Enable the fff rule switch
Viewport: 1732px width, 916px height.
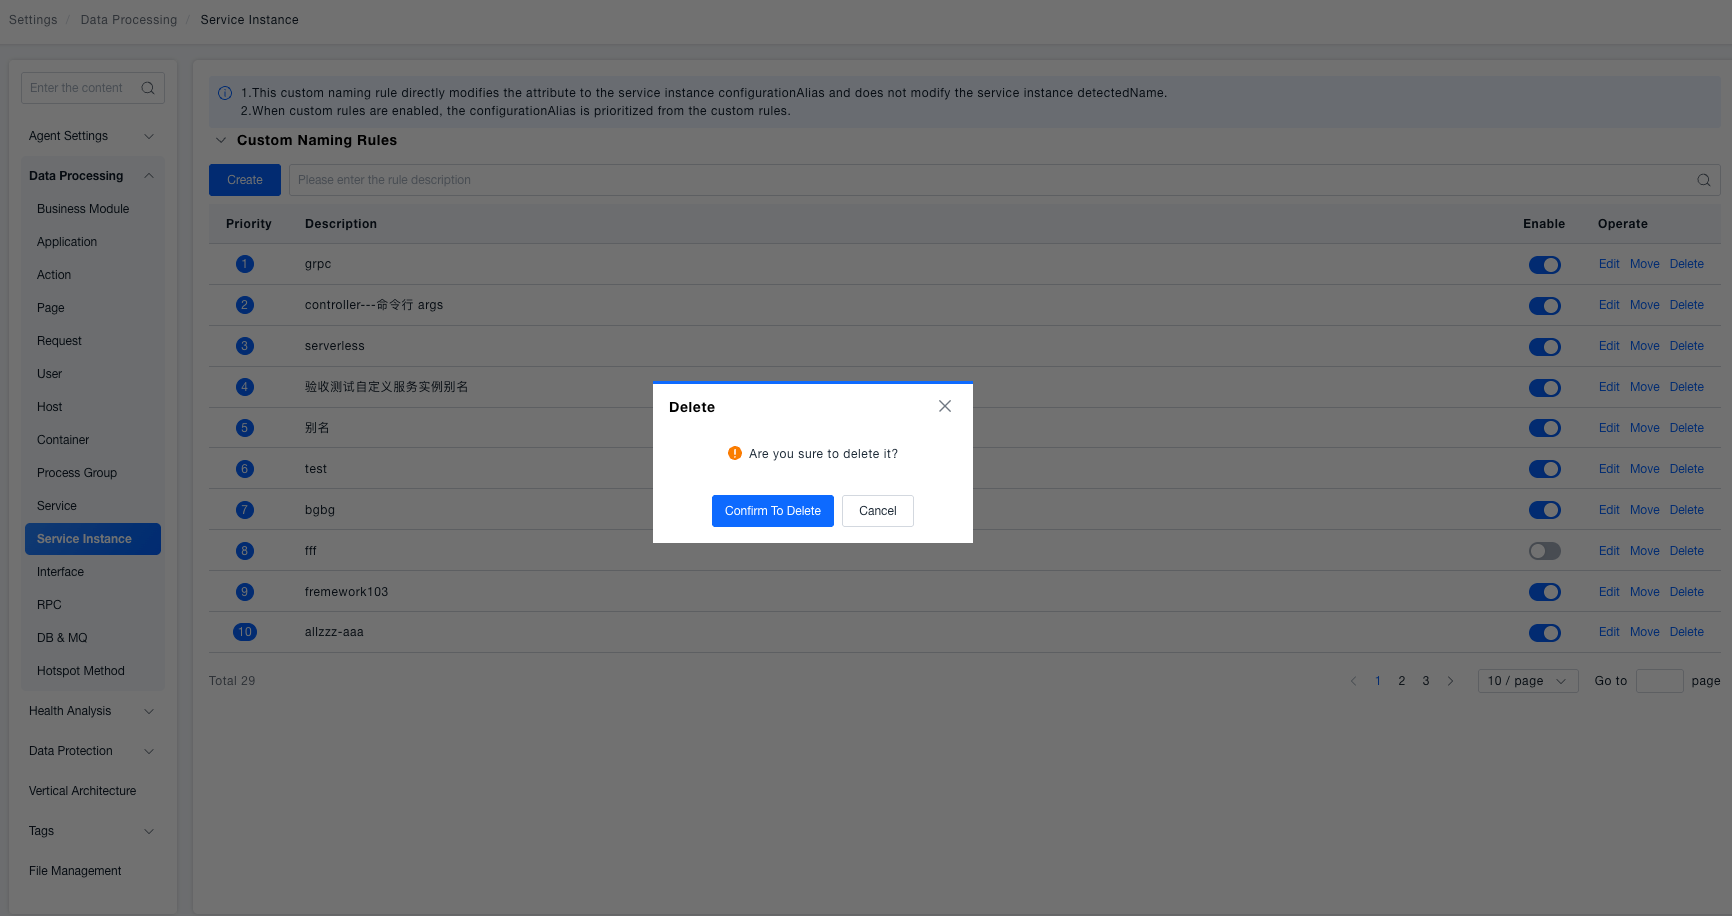1545,551
